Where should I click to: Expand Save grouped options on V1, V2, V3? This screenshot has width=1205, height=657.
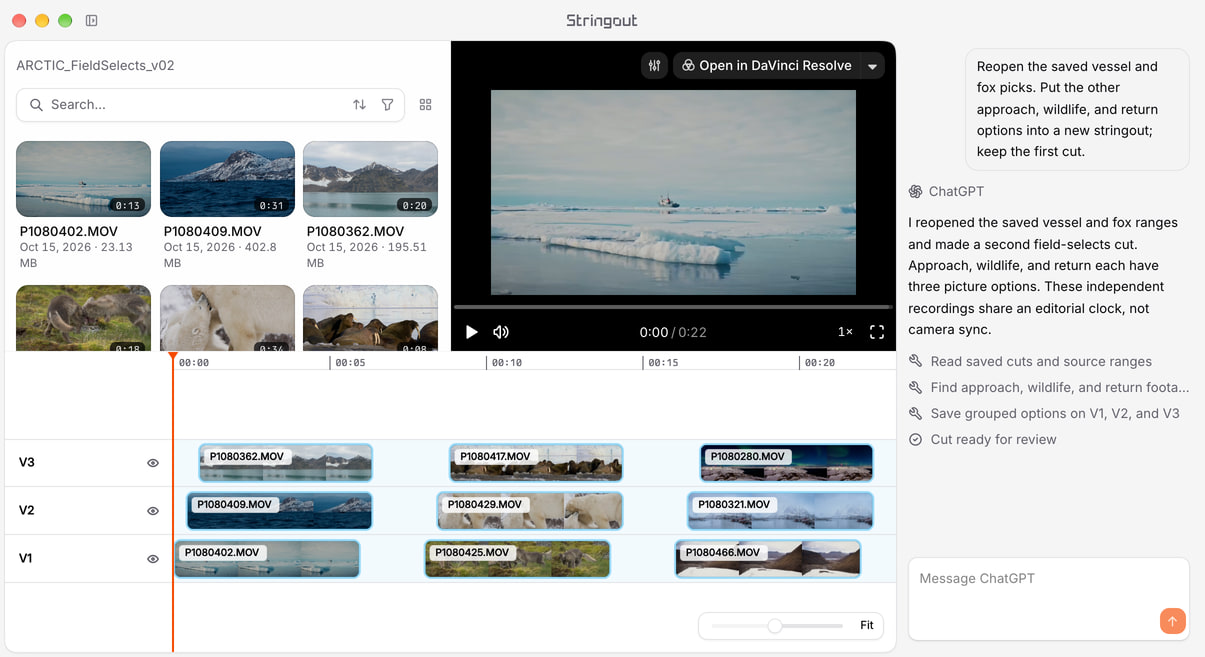tap(1055, 414)
